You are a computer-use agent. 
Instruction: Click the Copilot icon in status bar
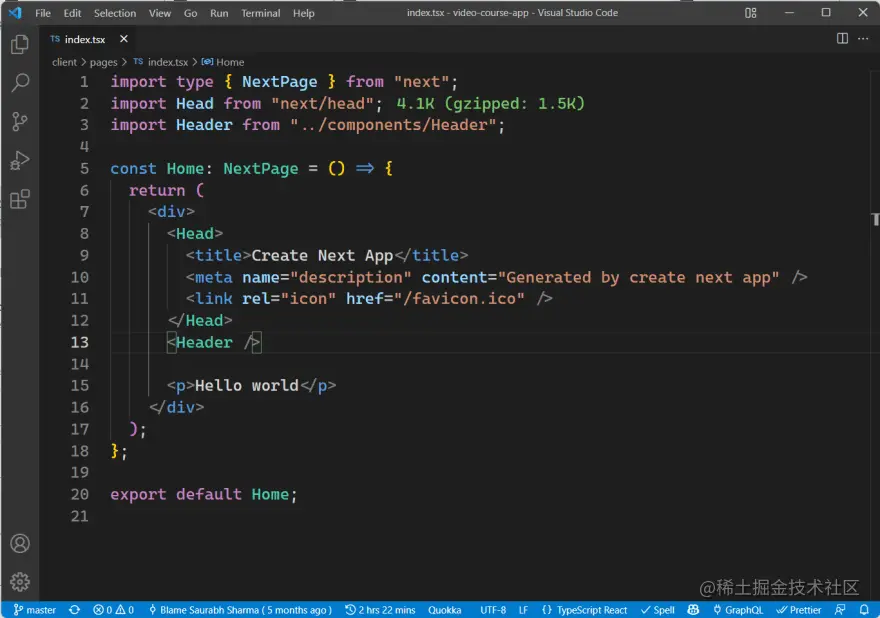(693, 610)
